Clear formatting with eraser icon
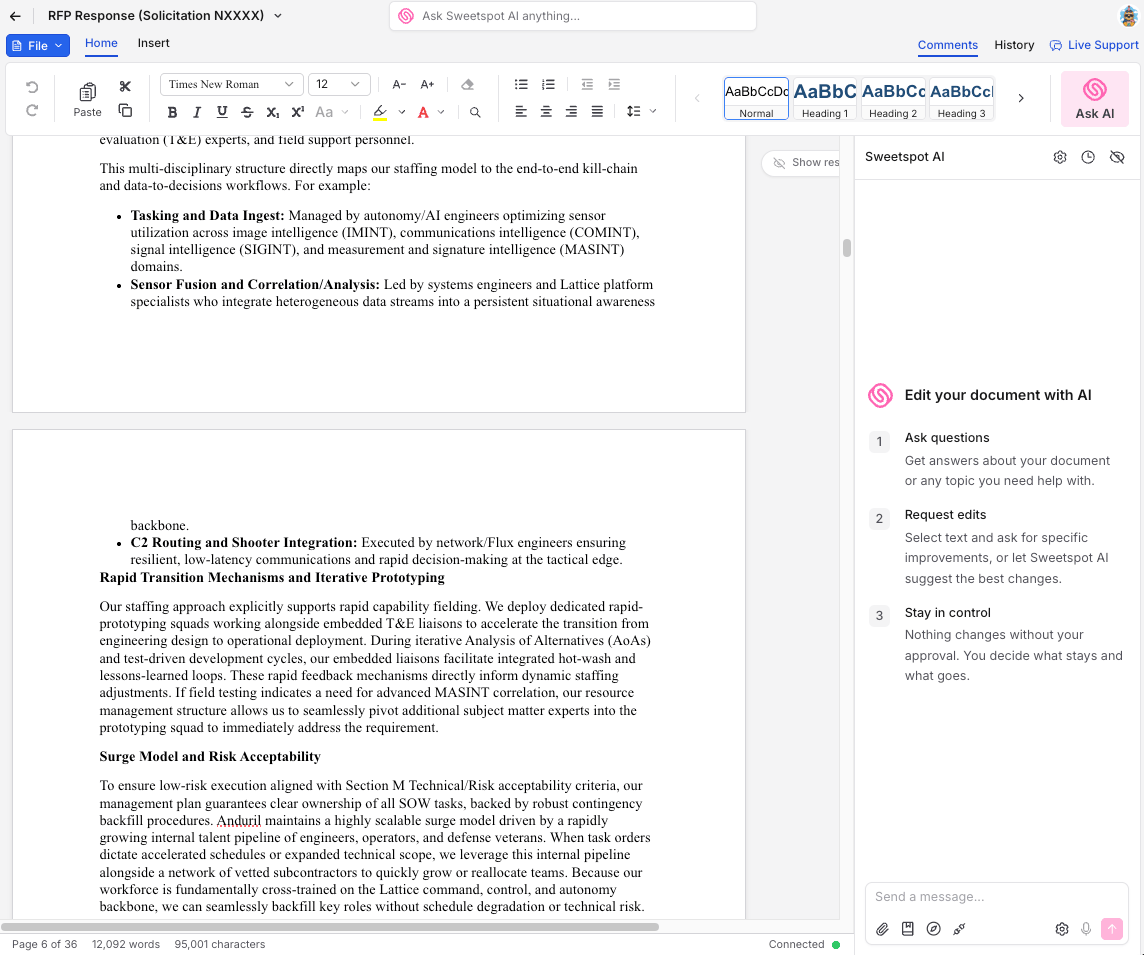 click(x=468, y=85)
